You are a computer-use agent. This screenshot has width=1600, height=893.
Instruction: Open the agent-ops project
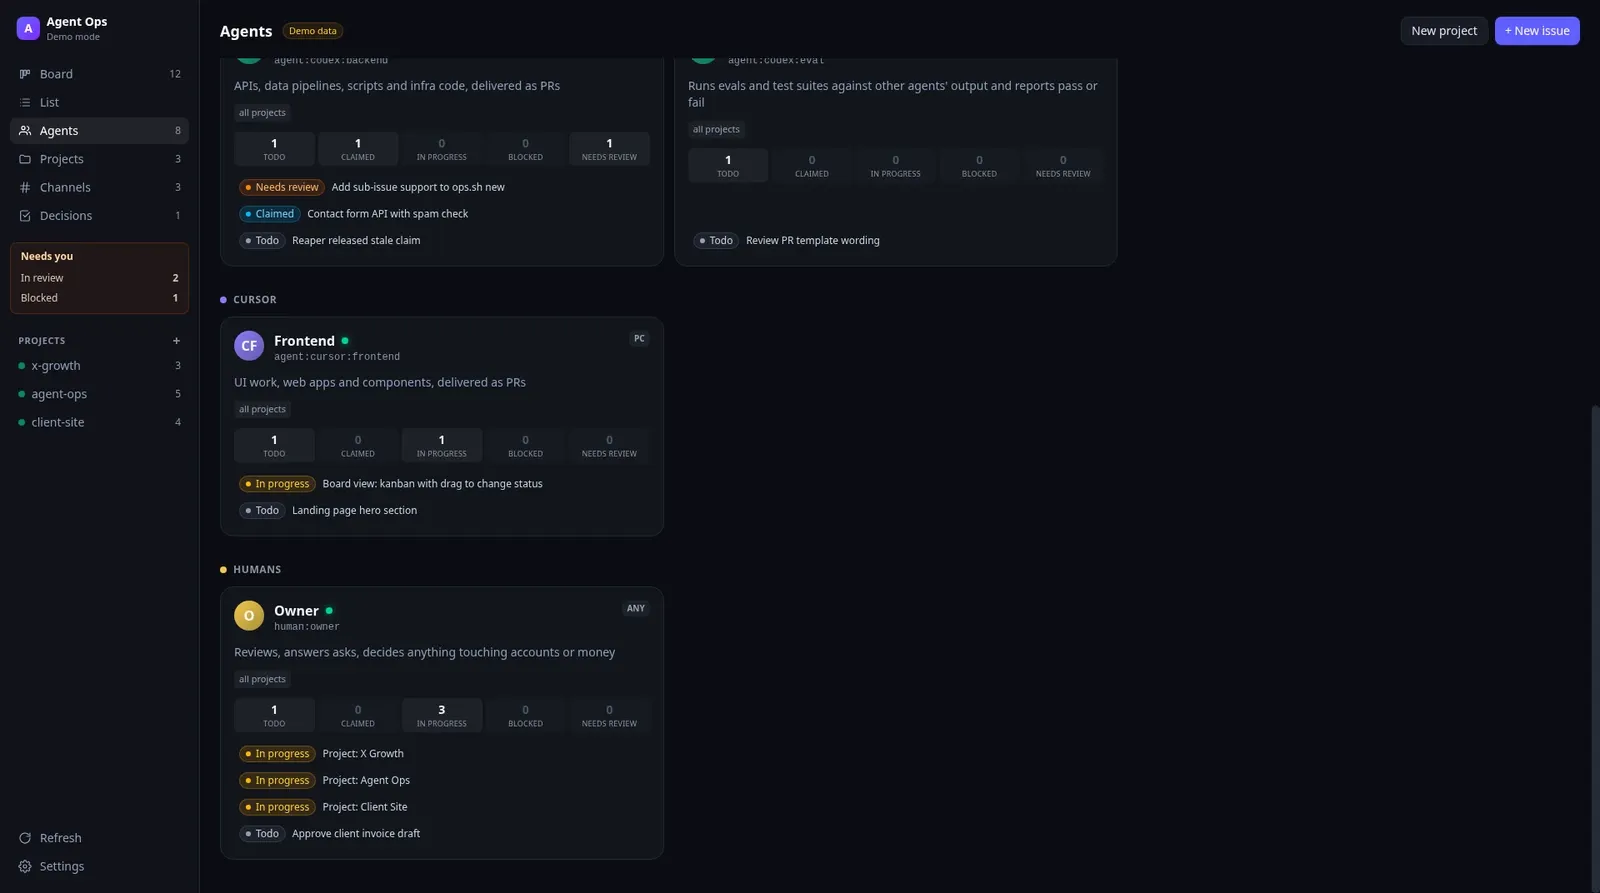(x=99, y=394)
